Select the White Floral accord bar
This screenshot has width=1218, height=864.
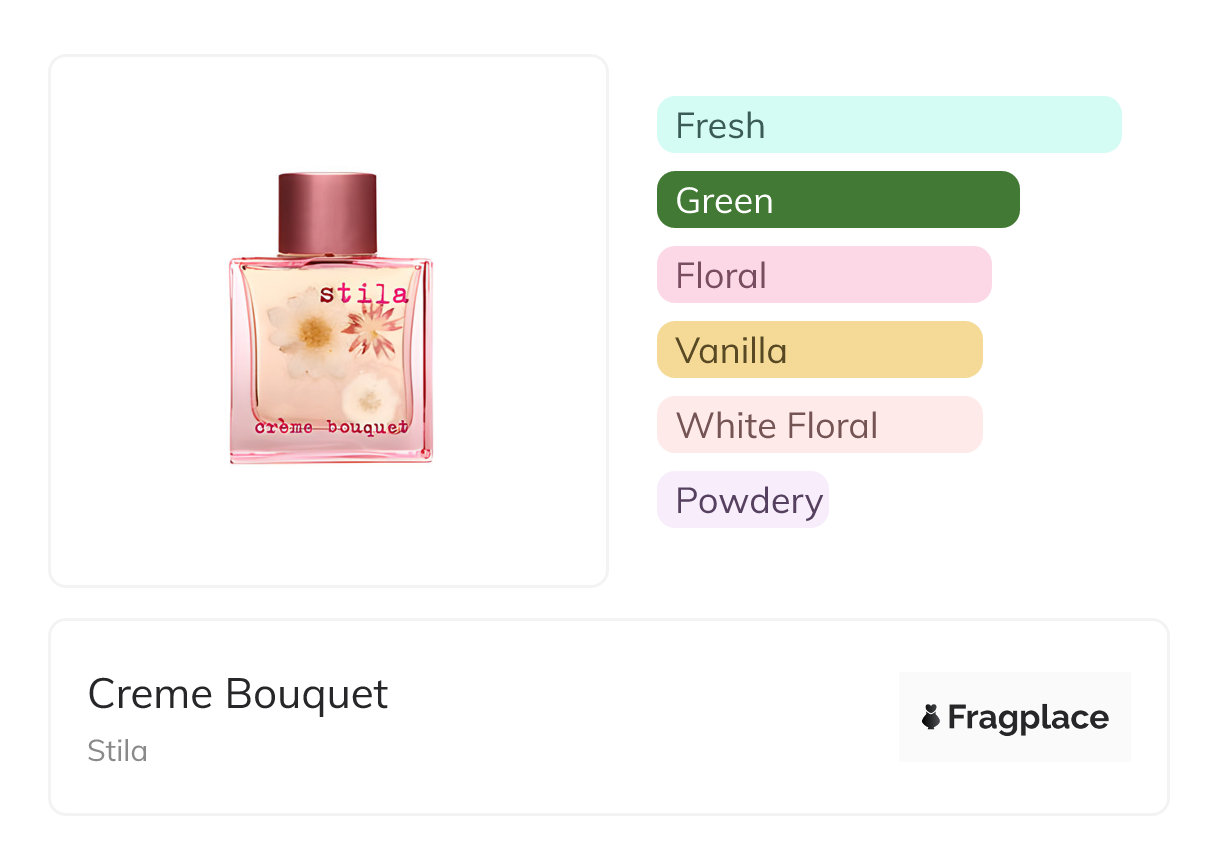click(819, 425)
